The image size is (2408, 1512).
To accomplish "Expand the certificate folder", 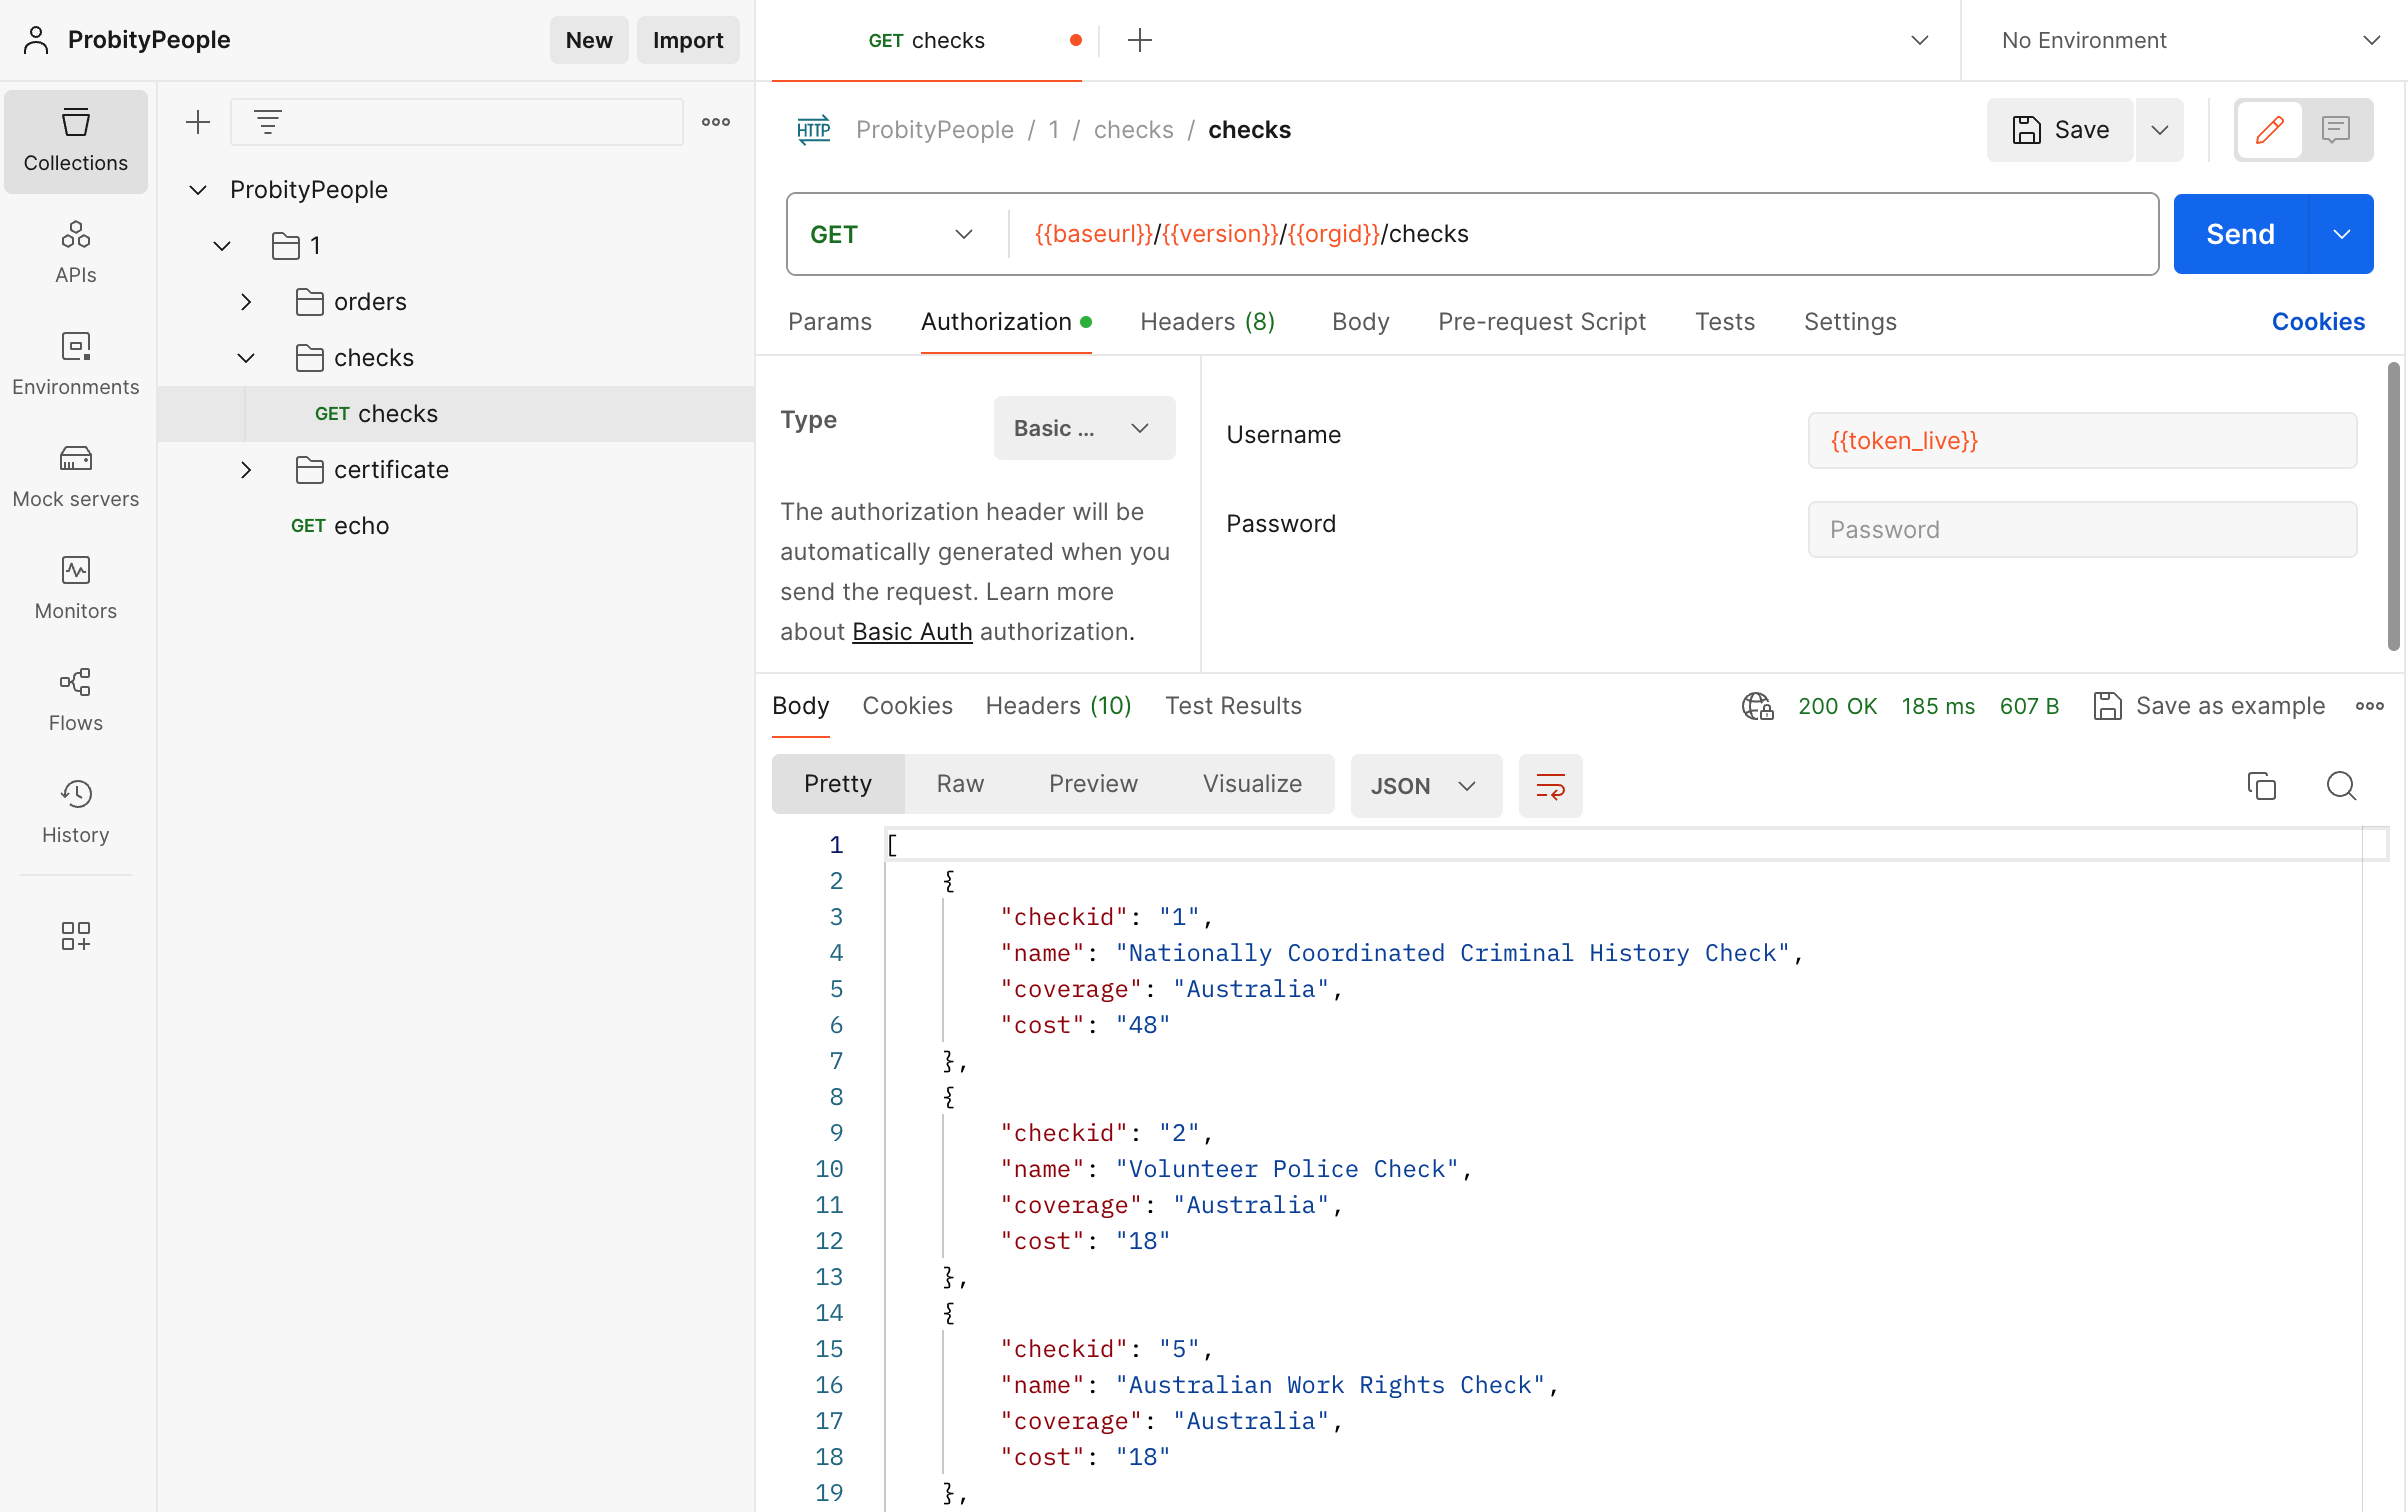I will 246,469.
